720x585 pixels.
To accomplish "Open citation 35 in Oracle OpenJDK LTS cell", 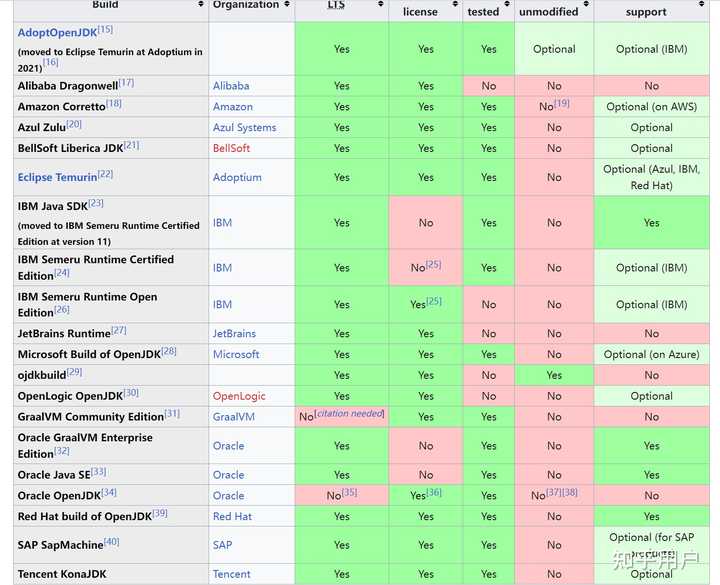I will point(349,492).
